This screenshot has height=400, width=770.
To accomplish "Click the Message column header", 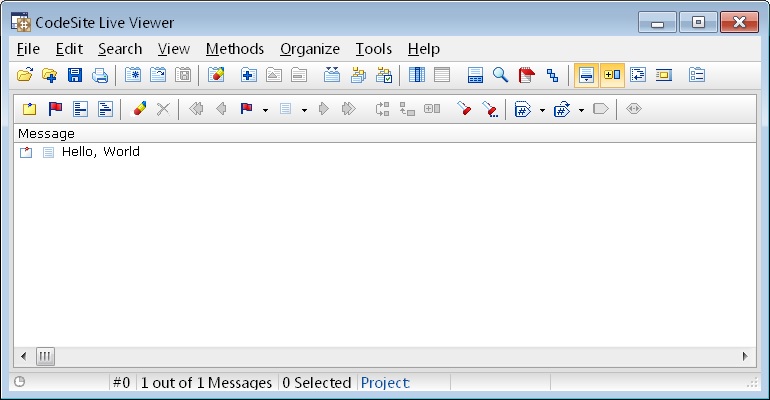I will pos(385,133).
